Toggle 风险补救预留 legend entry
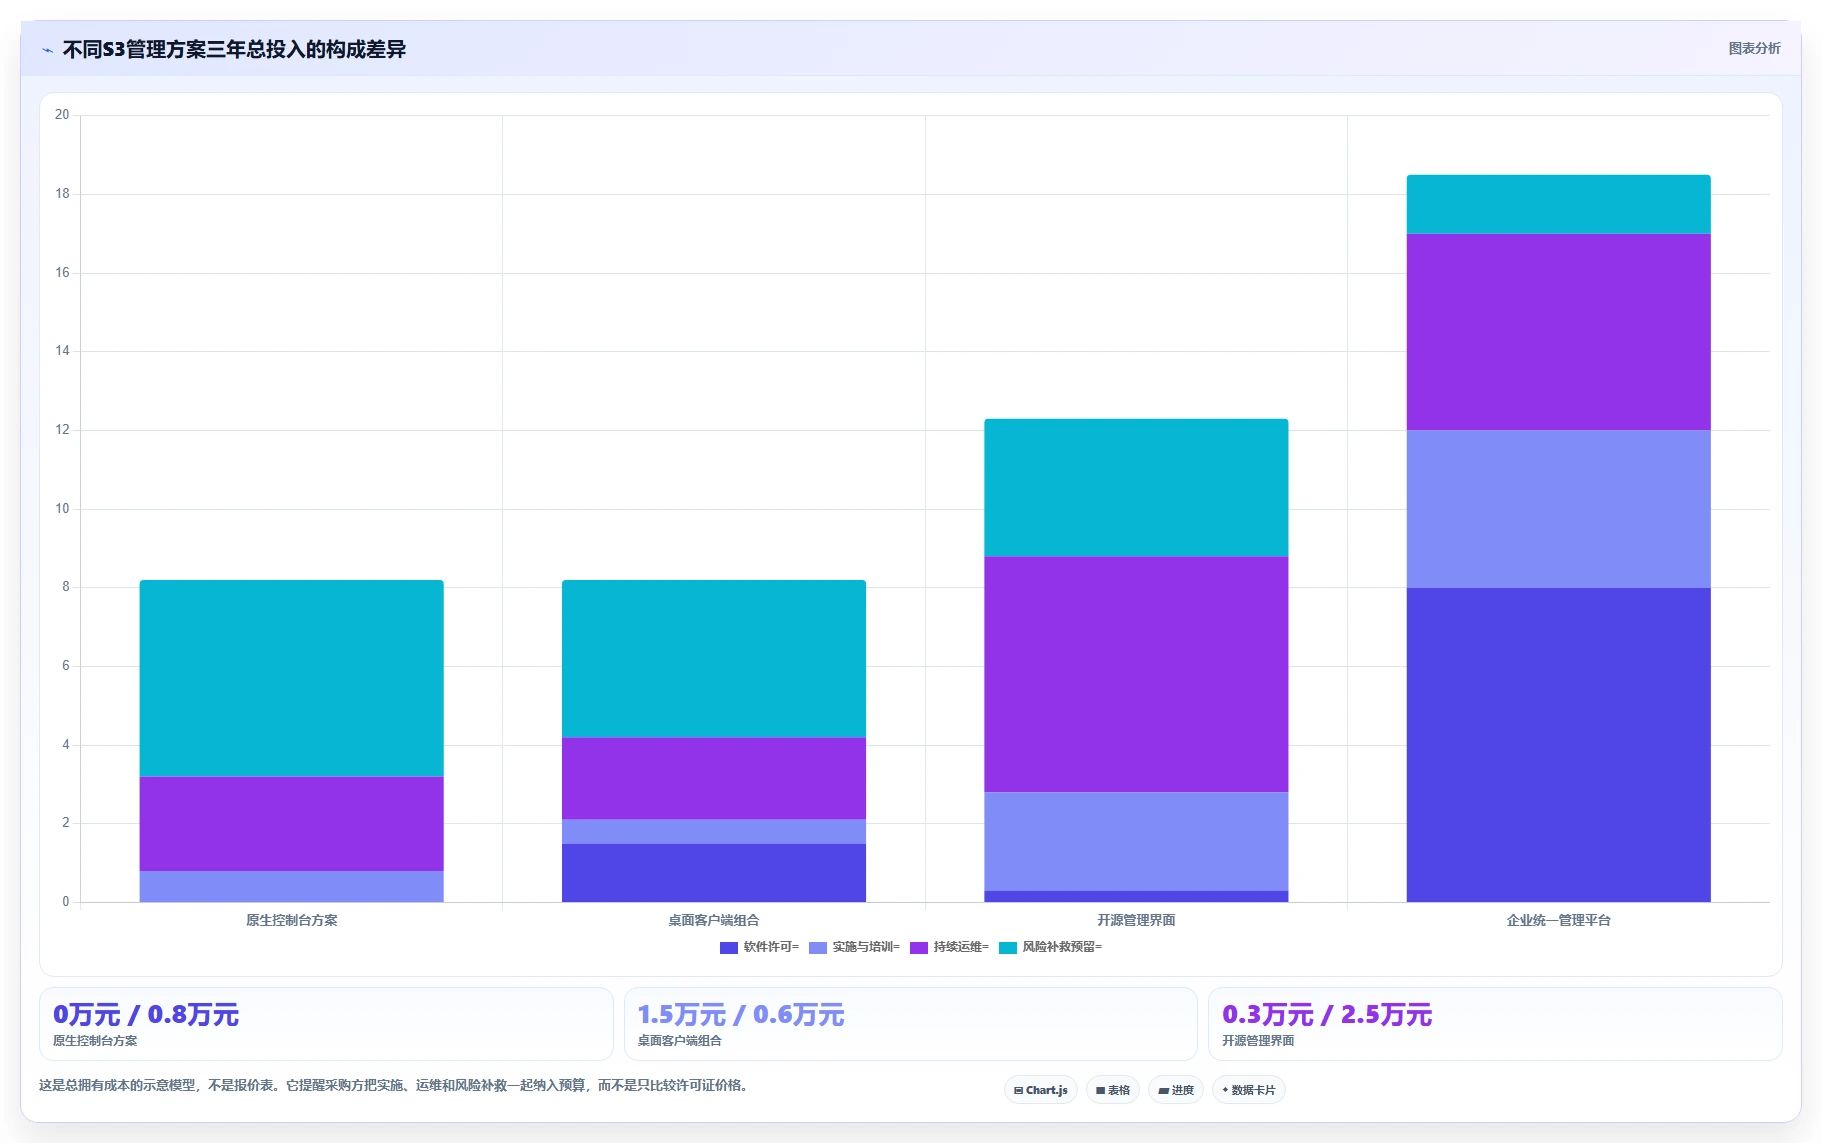Viewport: 1822px width, 1143px height. (x=1050, y=947)
